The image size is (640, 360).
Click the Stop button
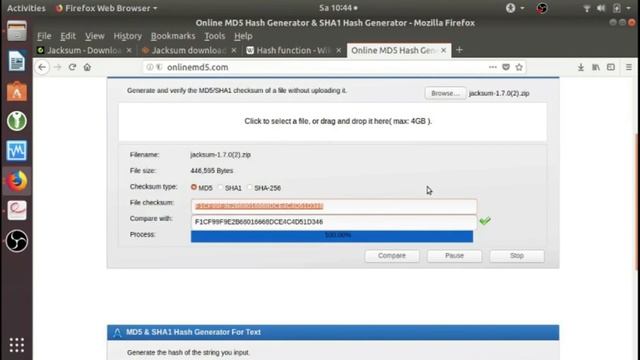[517, 256]
